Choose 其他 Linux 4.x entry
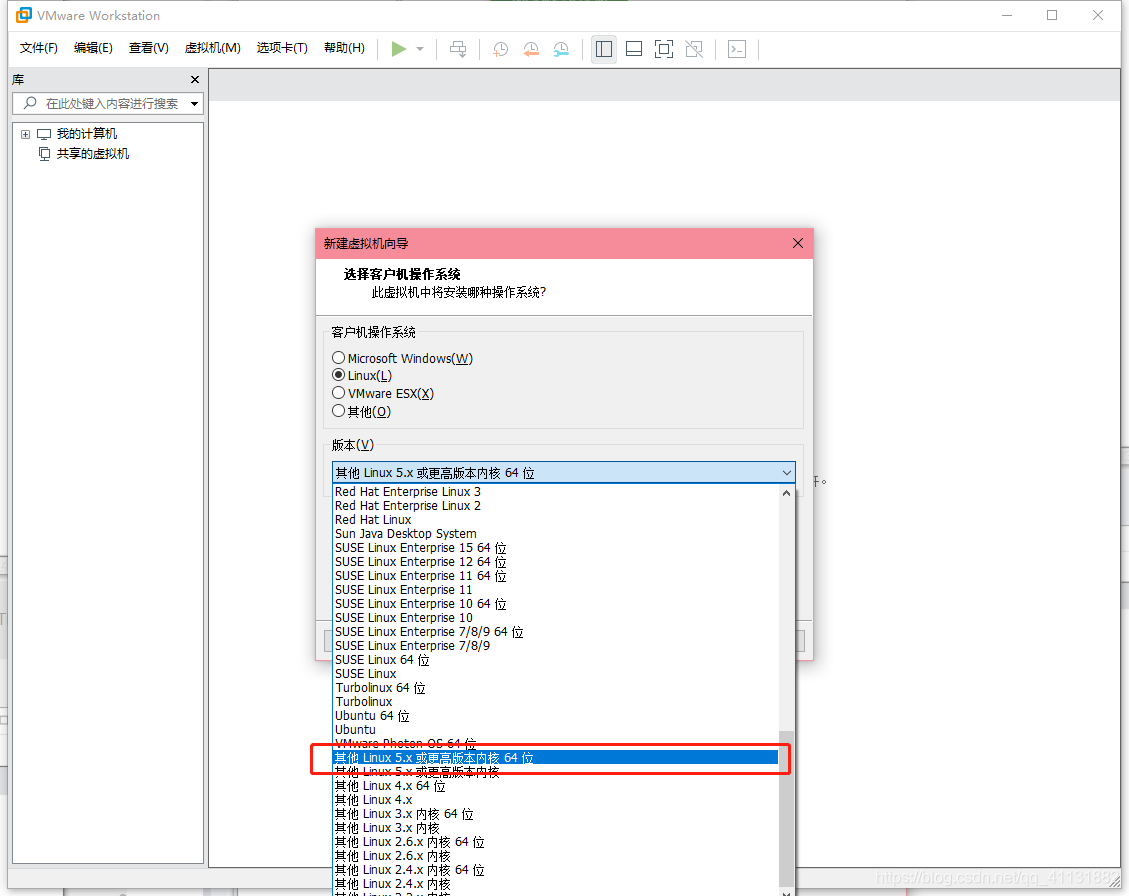 click(x=555, y=799)
